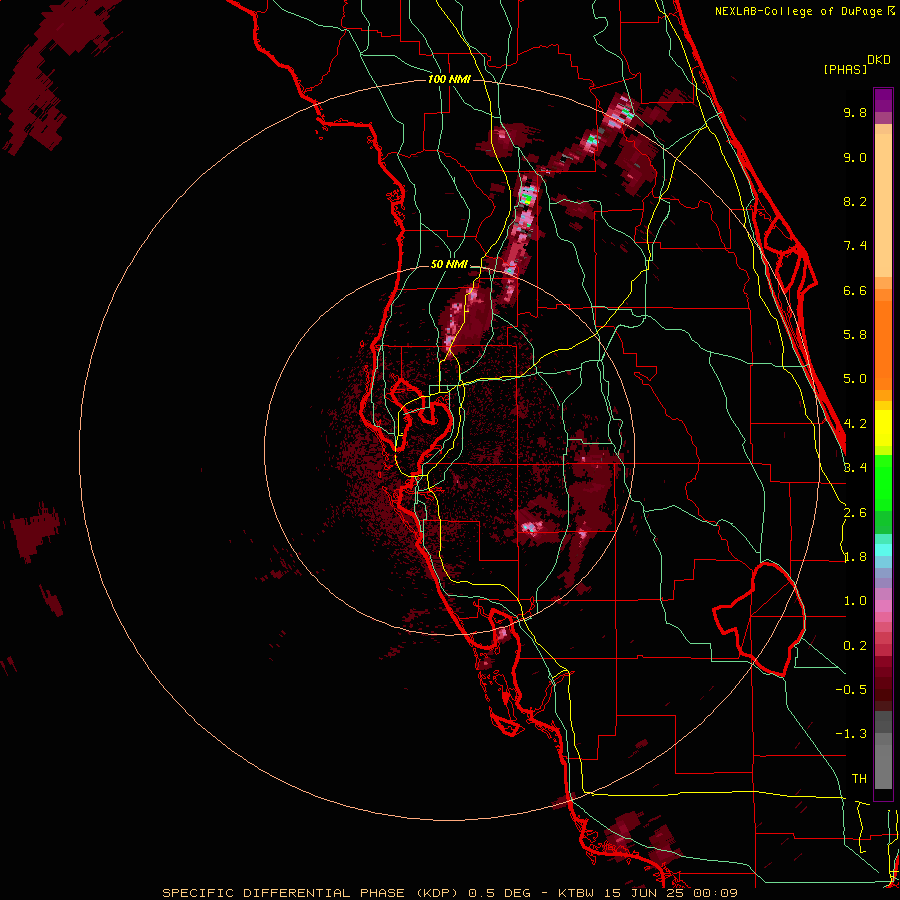Viewport: 900px width, 900px height.
Task: Click the -1.3 value on the color scale
Action: click(851, 734)
